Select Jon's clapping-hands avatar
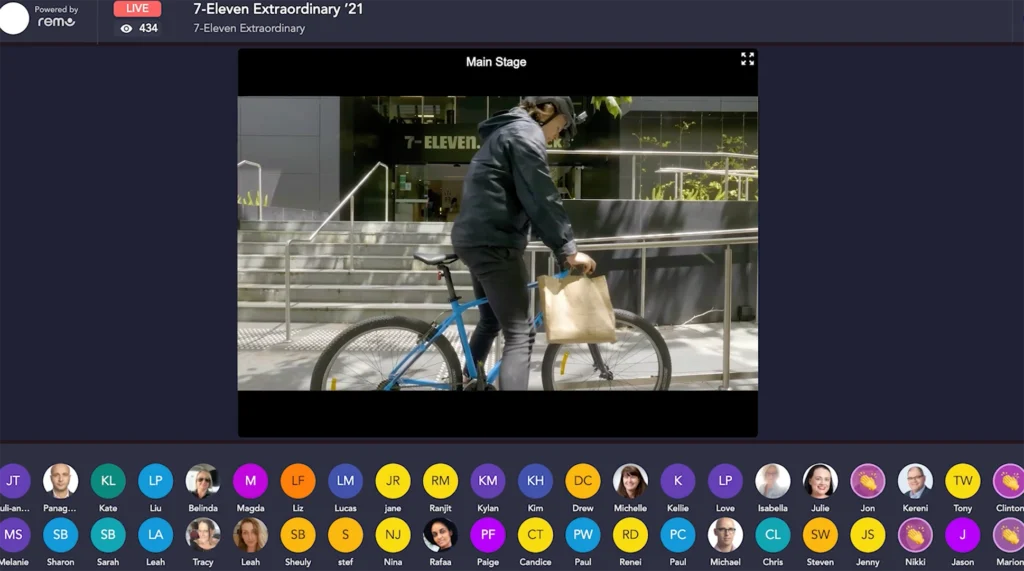Viewport: 1024px width, 571px height. [868, 481]
